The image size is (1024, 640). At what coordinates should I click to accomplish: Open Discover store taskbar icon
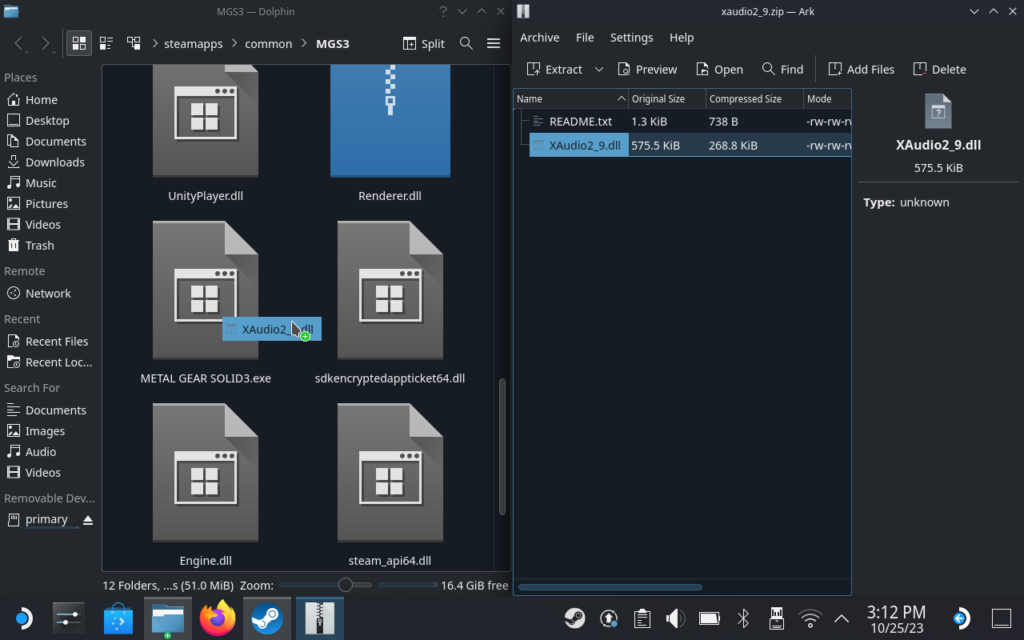[118, 618]
